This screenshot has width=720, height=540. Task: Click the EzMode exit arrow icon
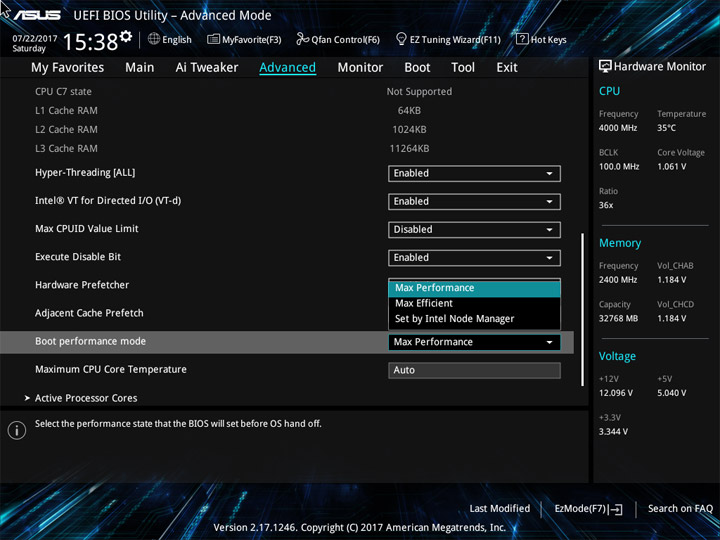point(615,509)
